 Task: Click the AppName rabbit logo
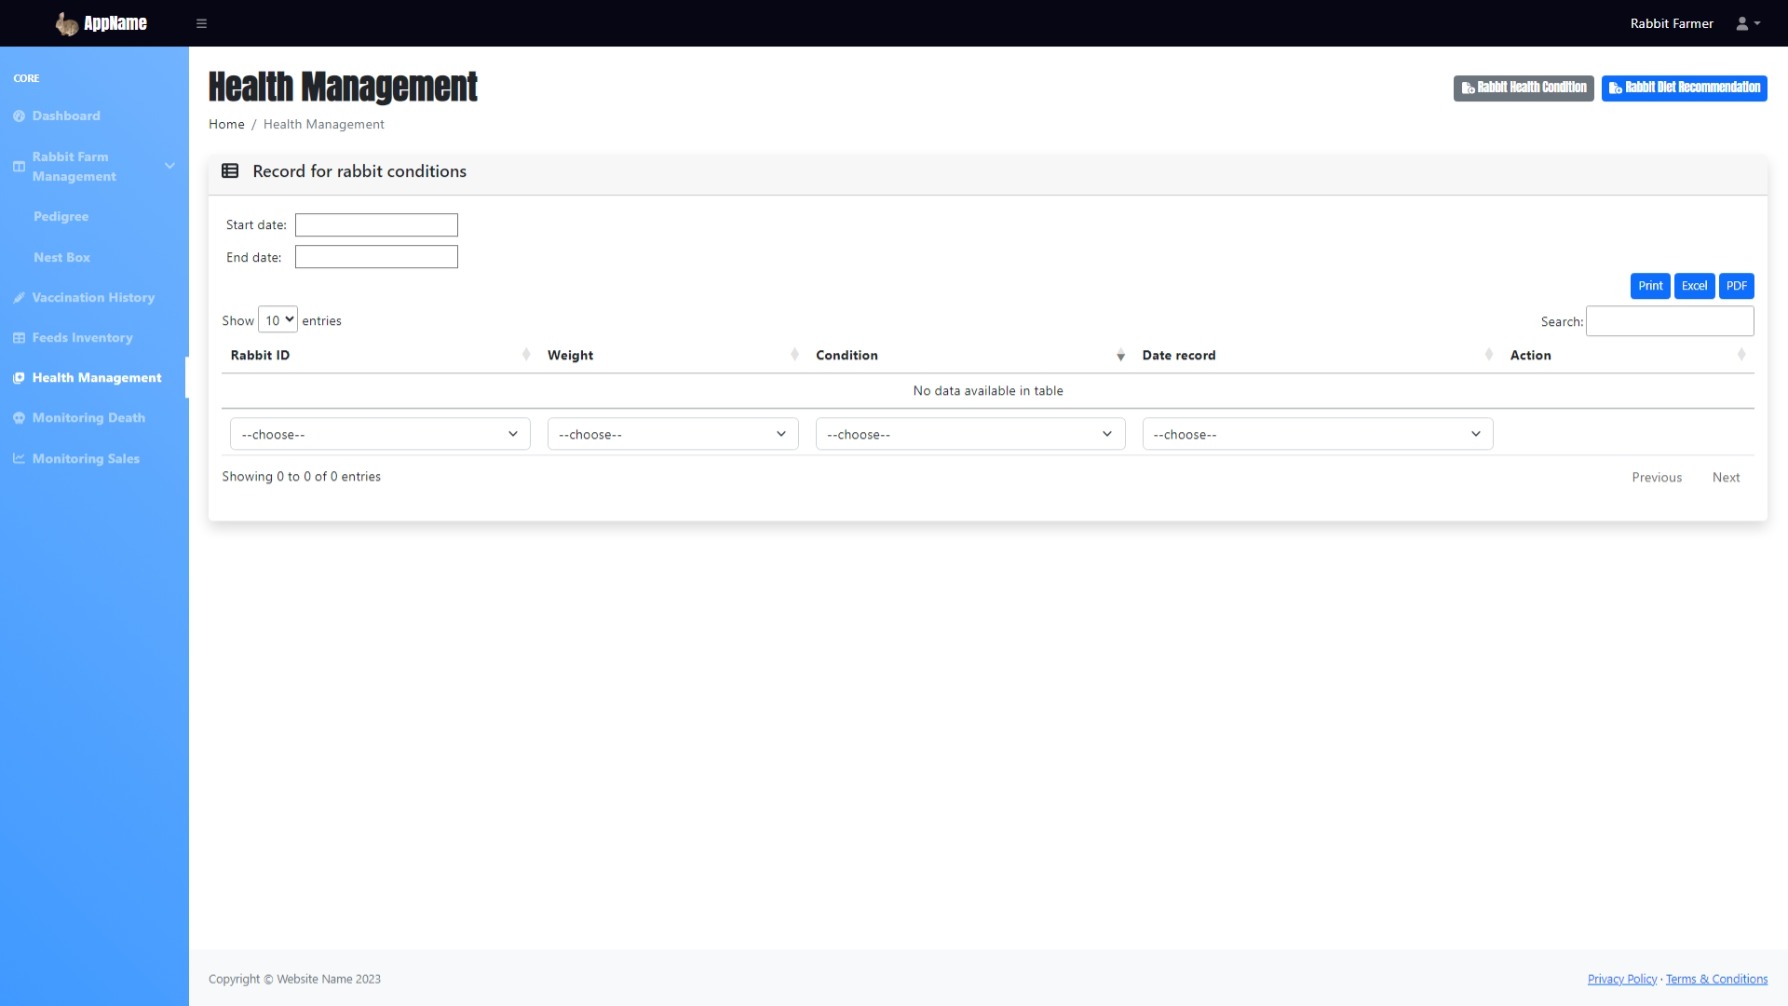coord(67,23)
